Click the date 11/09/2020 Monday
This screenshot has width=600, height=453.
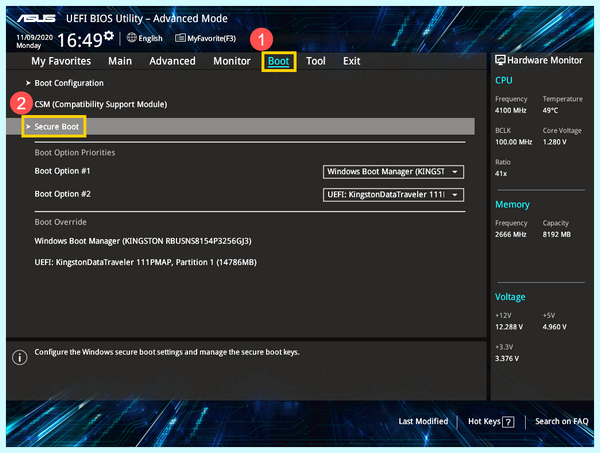coord(34,41)
